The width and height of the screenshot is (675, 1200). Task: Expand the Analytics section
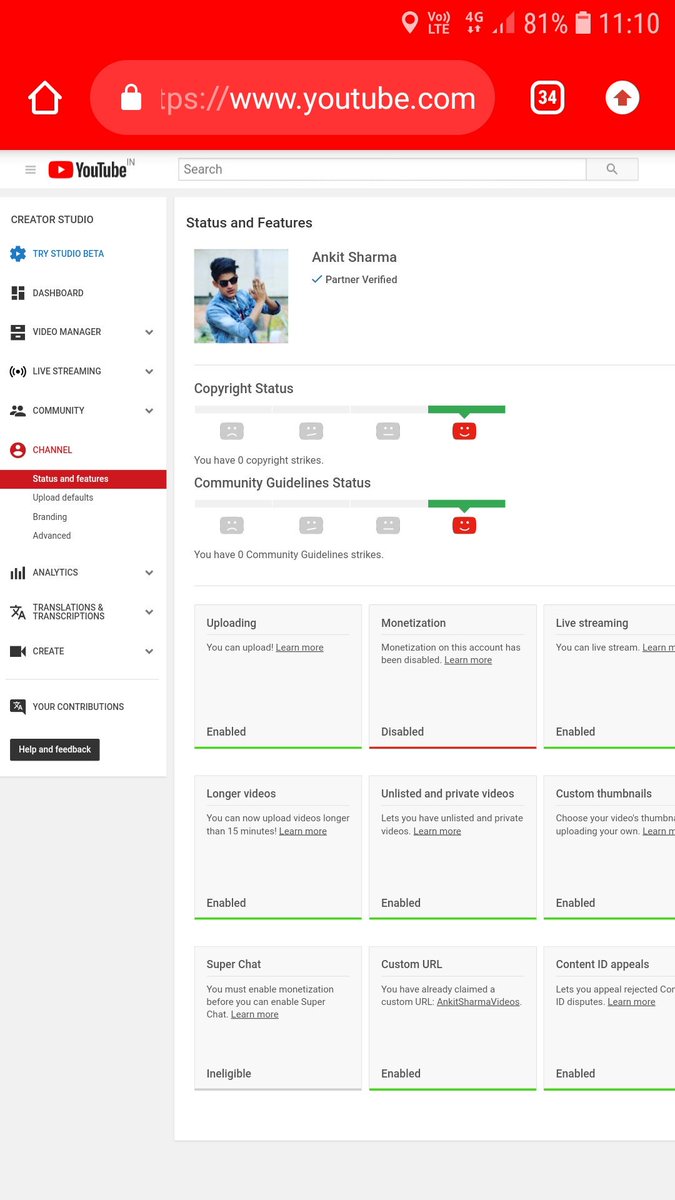coord(149,573)
